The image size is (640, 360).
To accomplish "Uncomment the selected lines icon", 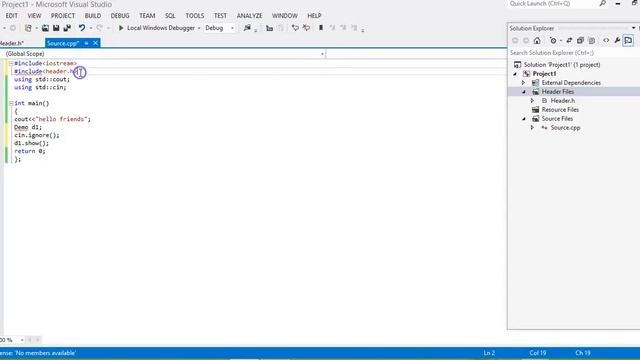I will click(x=306, y=28).
